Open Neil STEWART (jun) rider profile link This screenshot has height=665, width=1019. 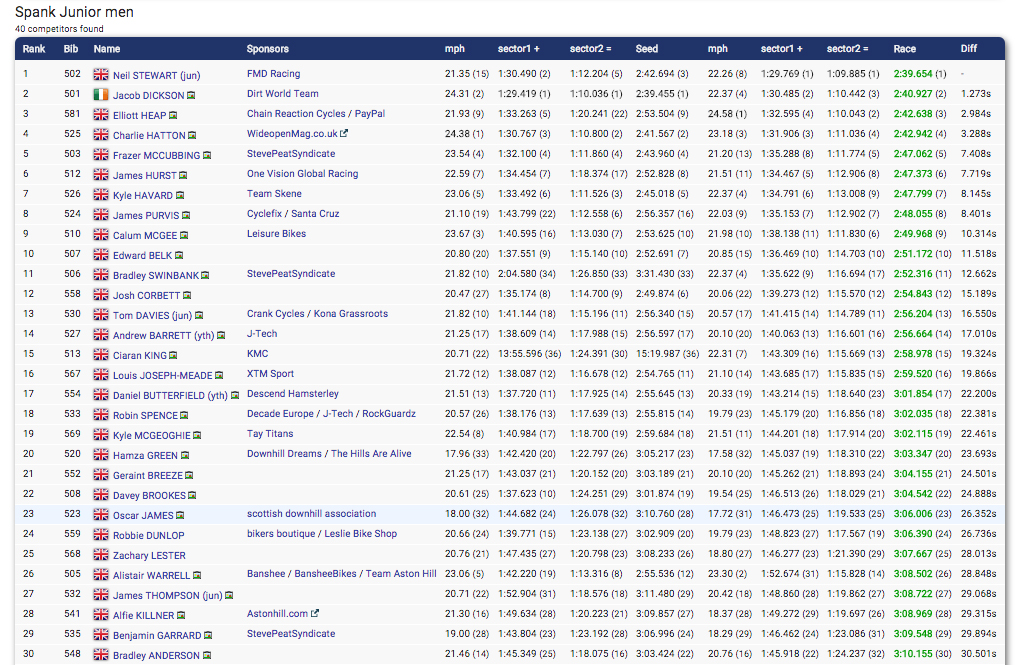156,76
